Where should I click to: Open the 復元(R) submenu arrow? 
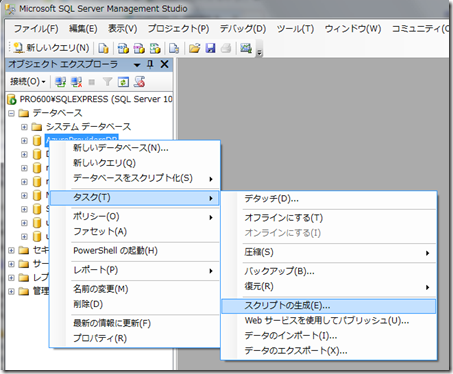click(x=427, y=287)
